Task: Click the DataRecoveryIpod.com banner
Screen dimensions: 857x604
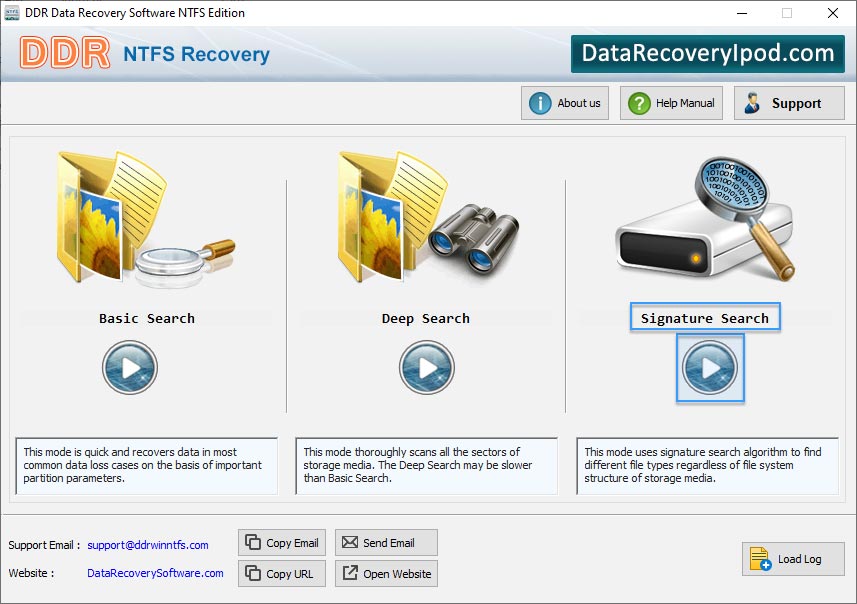Action: click(x=708, y=54)
